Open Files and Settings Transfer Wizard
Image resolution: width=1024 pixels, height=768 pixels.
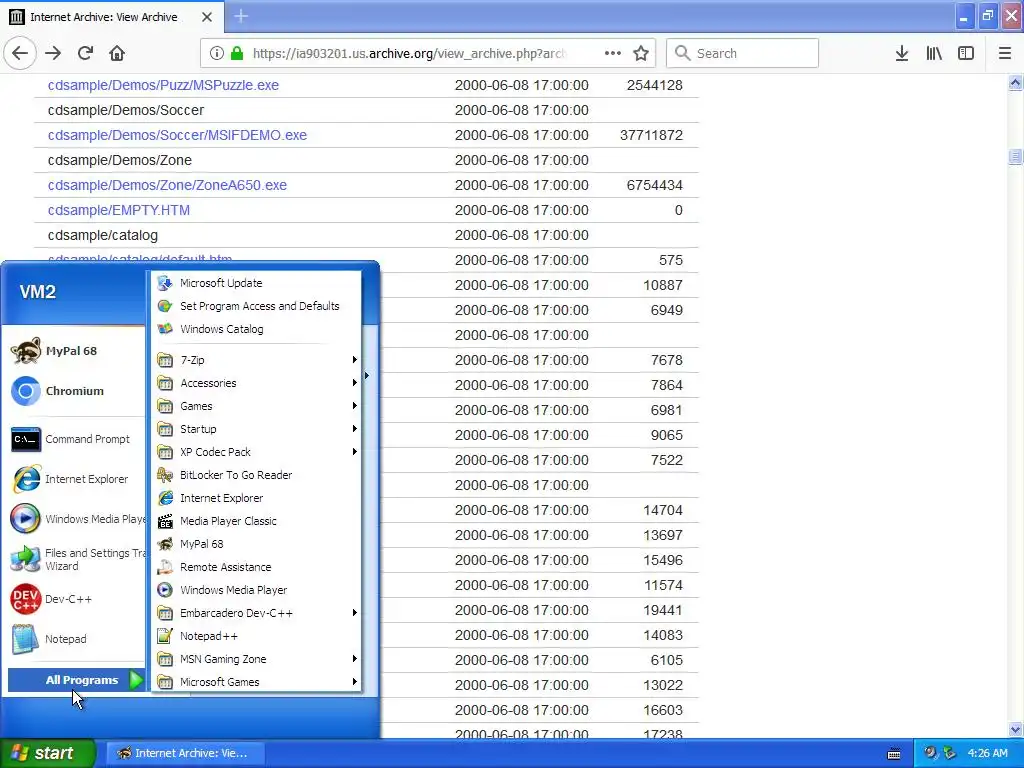(78, 559)
